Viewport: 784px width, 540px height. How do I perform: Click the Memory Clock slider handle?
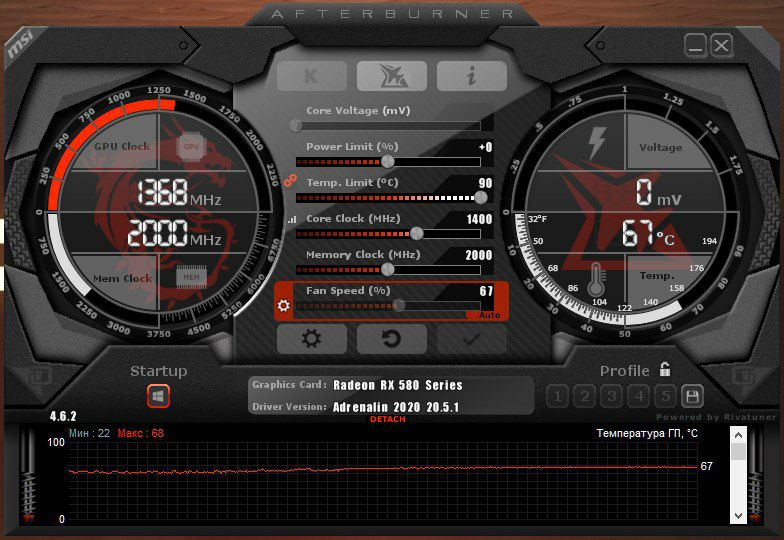(x=388, y=269)
